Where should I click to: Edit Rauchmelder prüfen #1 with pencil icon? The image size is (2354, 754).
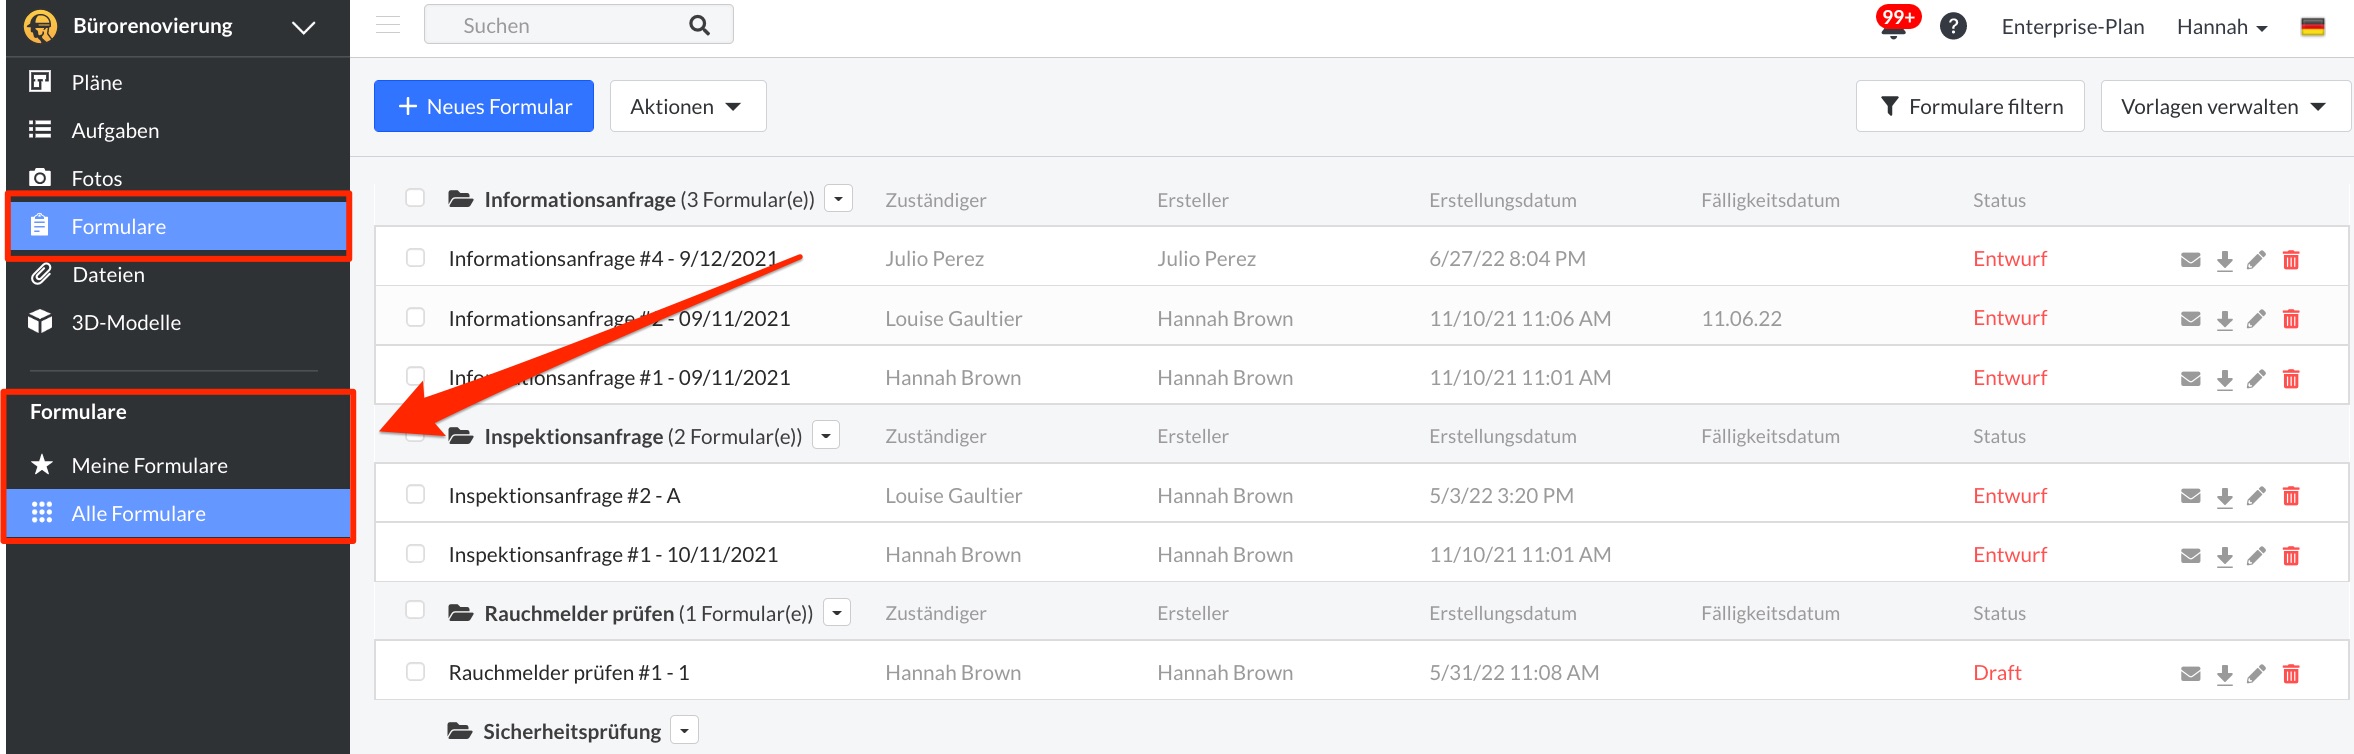2256,674
